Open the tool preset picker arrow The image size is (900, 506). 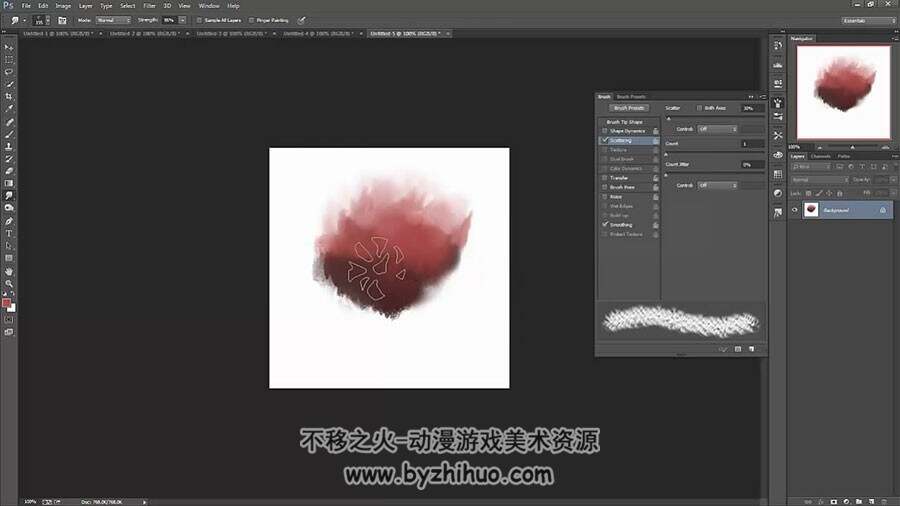pos(24,20)
